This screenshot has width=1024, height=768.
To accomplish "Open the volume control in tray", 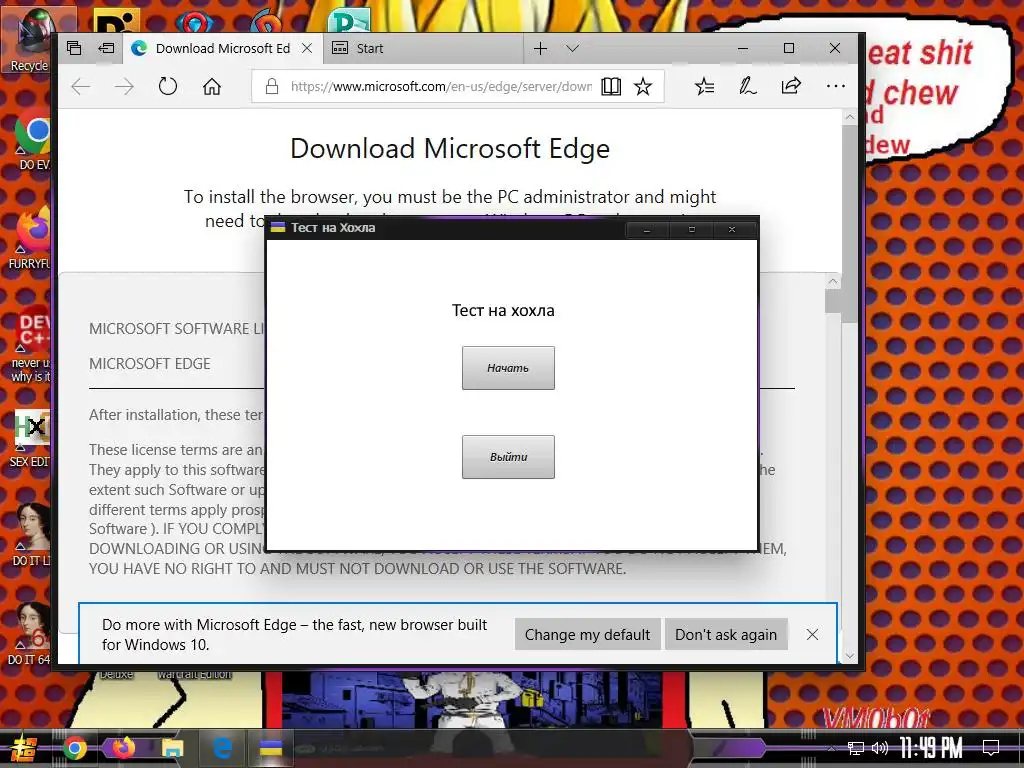I will point(879,748).
